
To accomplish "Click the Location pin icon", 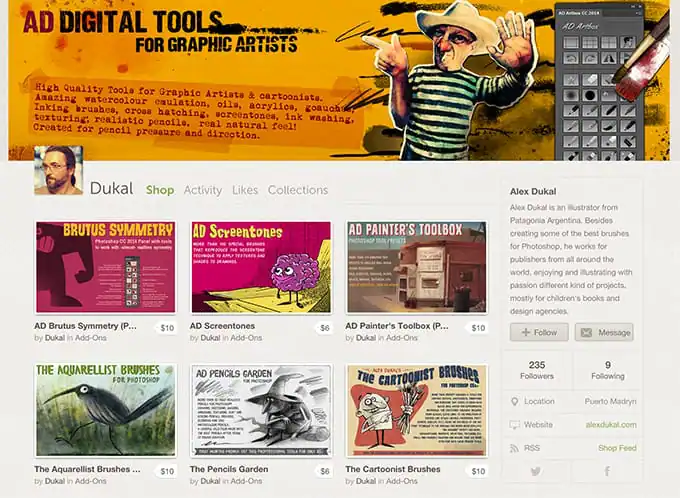I will [x=514, y=402].
